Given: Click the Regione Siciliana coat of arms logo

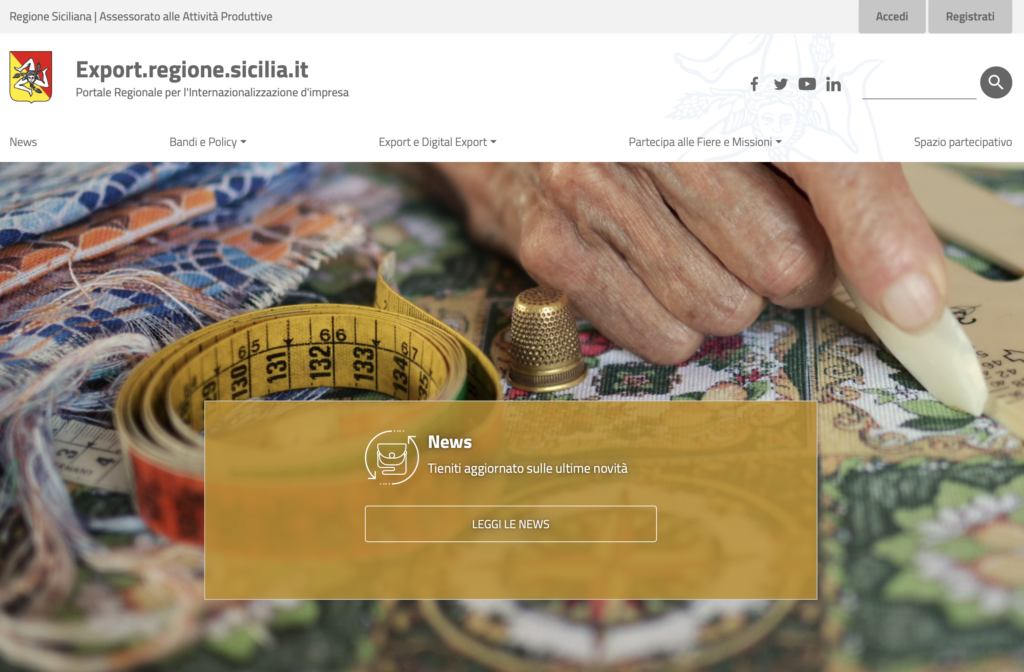Looking at the screenshot, I should (x=31, y=77).
